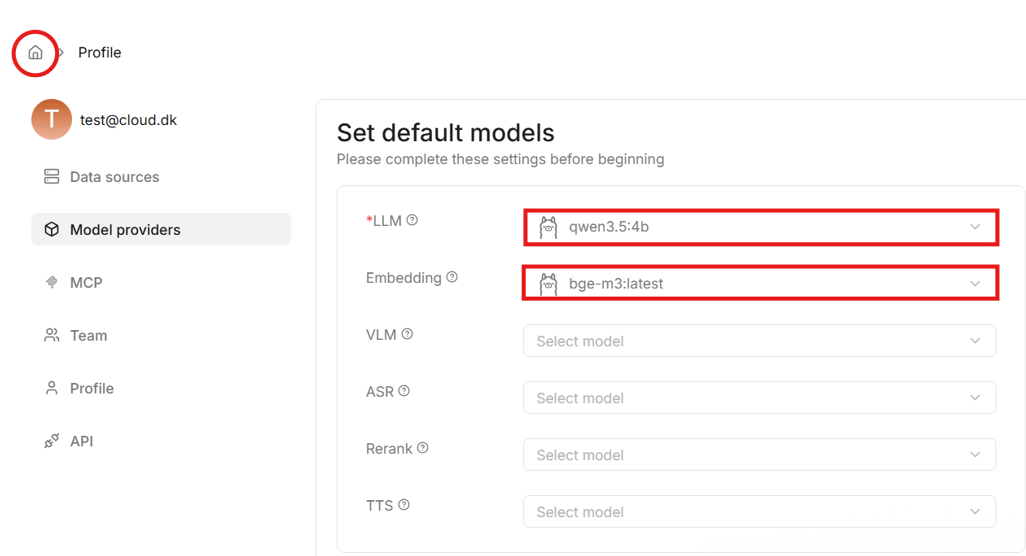Click the user avatar with letter T
This screenshot has width=1026, height=556.
(x=51, y=120)
